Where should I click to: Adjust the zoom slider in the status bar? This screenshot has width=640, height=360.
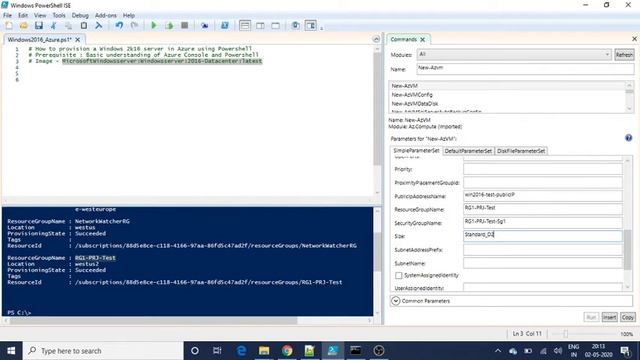coord(565,334)
